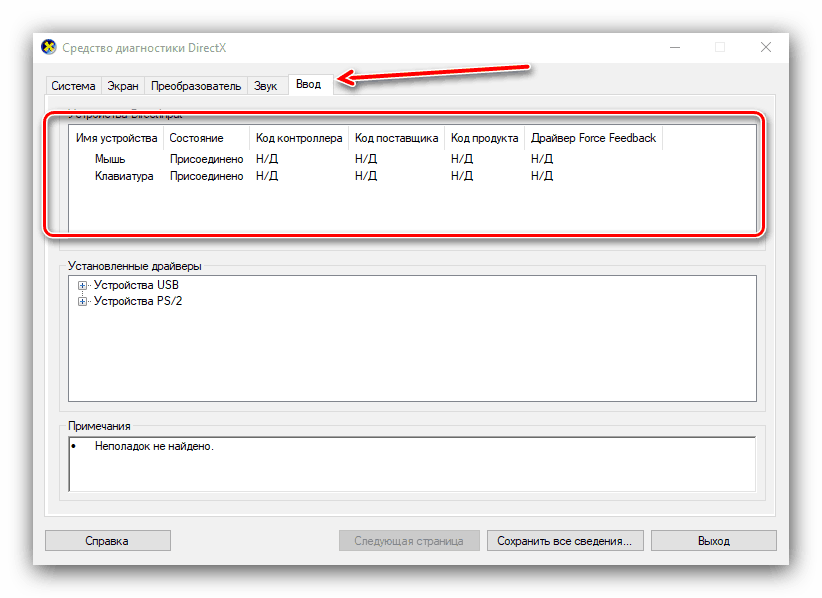Select the Устройства PS/2 tree item label
This screenshot has width=822, height=598.
[138, 301]
